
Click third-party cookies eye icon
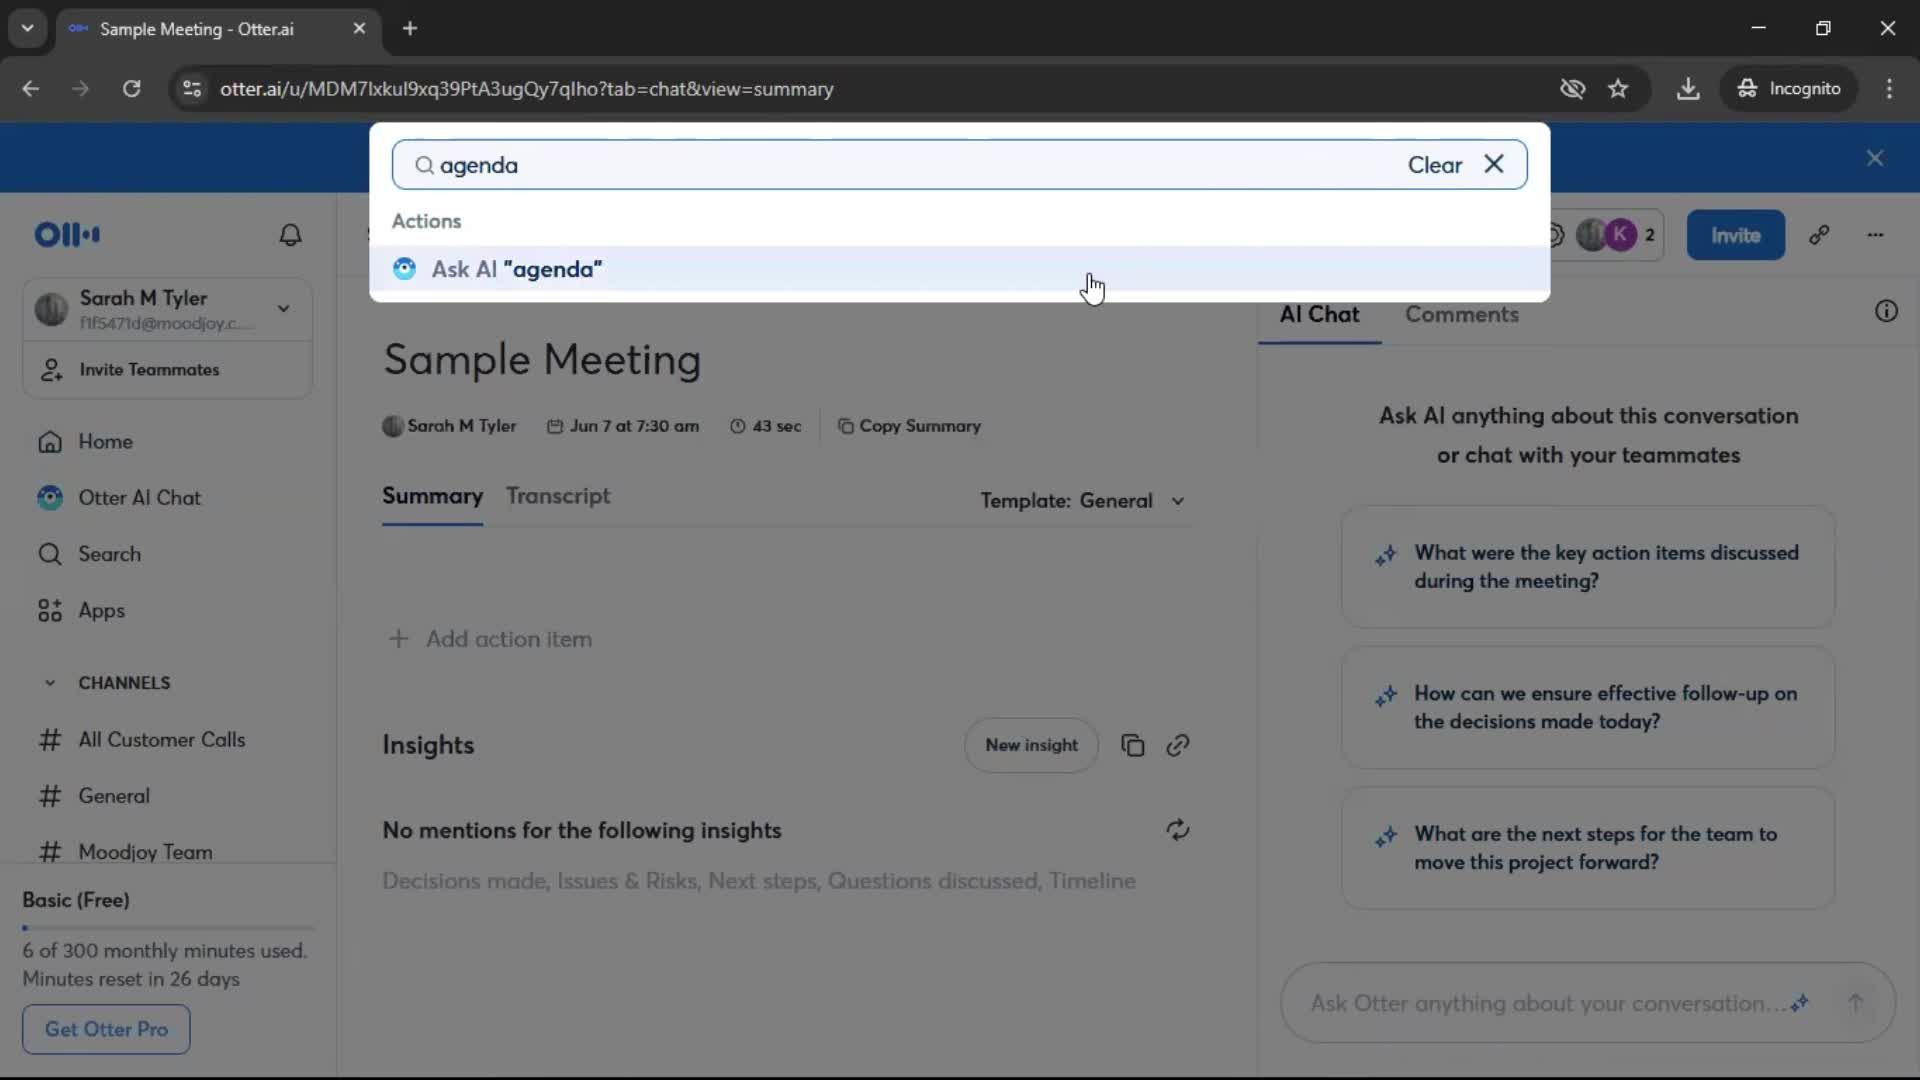1572,89
